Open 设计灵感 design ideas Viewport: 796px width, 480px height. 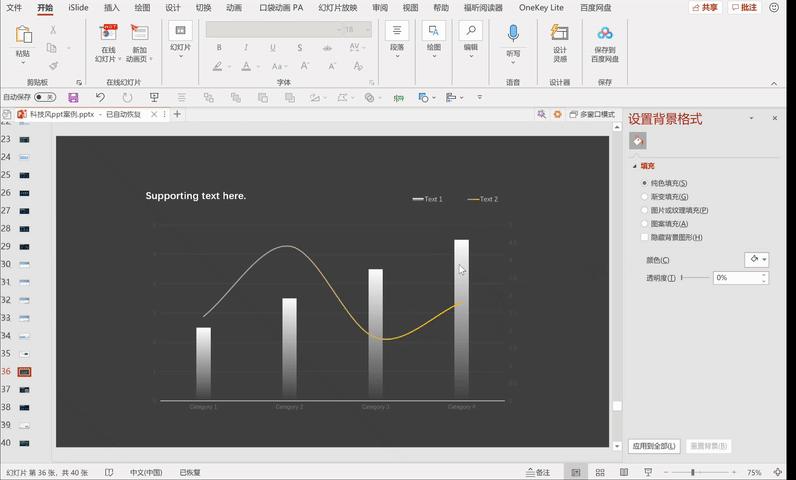(559, 32)
